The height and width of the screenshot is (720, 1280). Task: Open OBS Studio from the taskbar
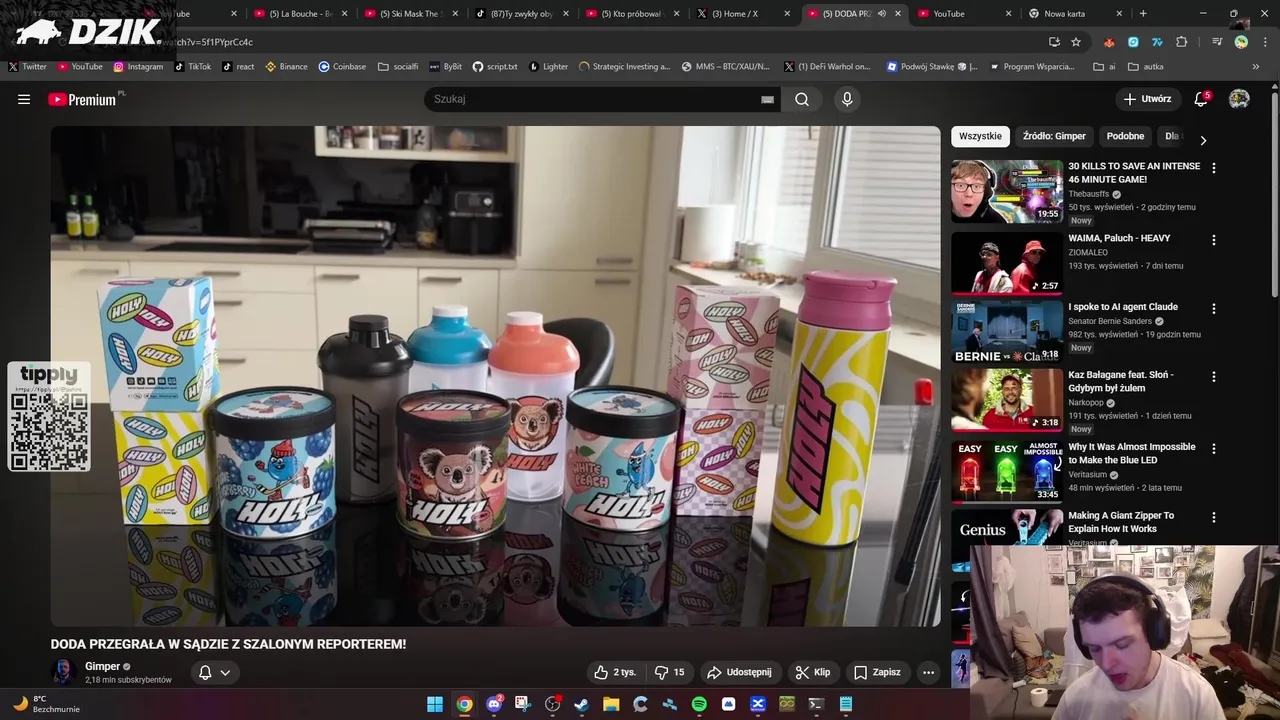point(552,704)
